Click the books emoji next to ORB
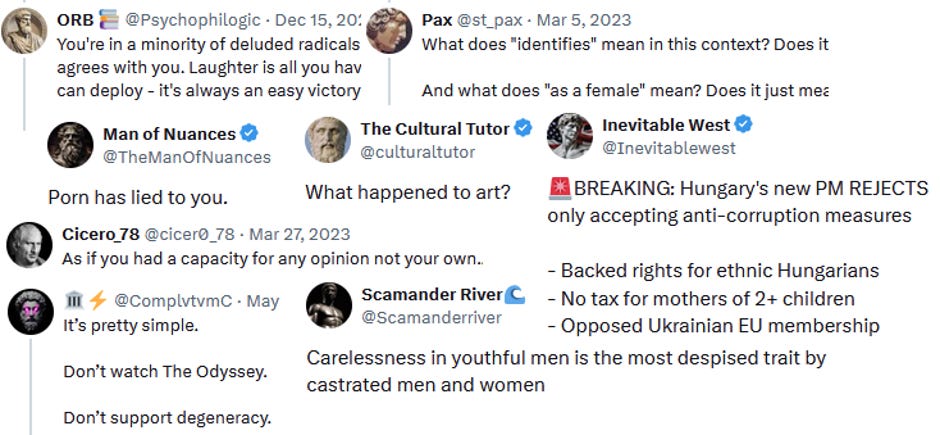The image size is (940, 435). (109, 20)
